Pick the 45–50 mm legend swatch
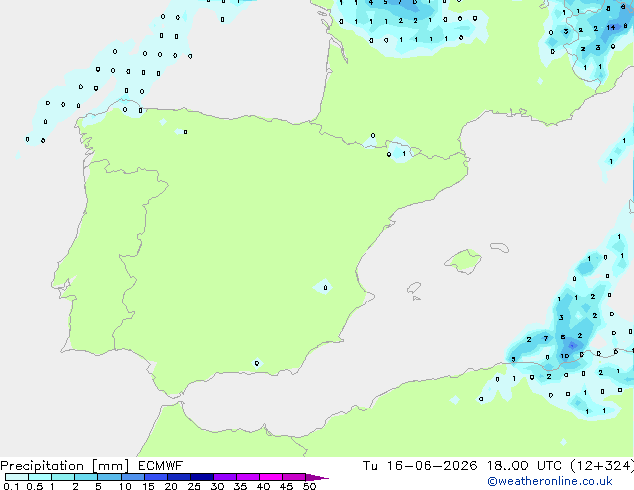Viewport: 634px width, 490px height. (x=294, y=477)
